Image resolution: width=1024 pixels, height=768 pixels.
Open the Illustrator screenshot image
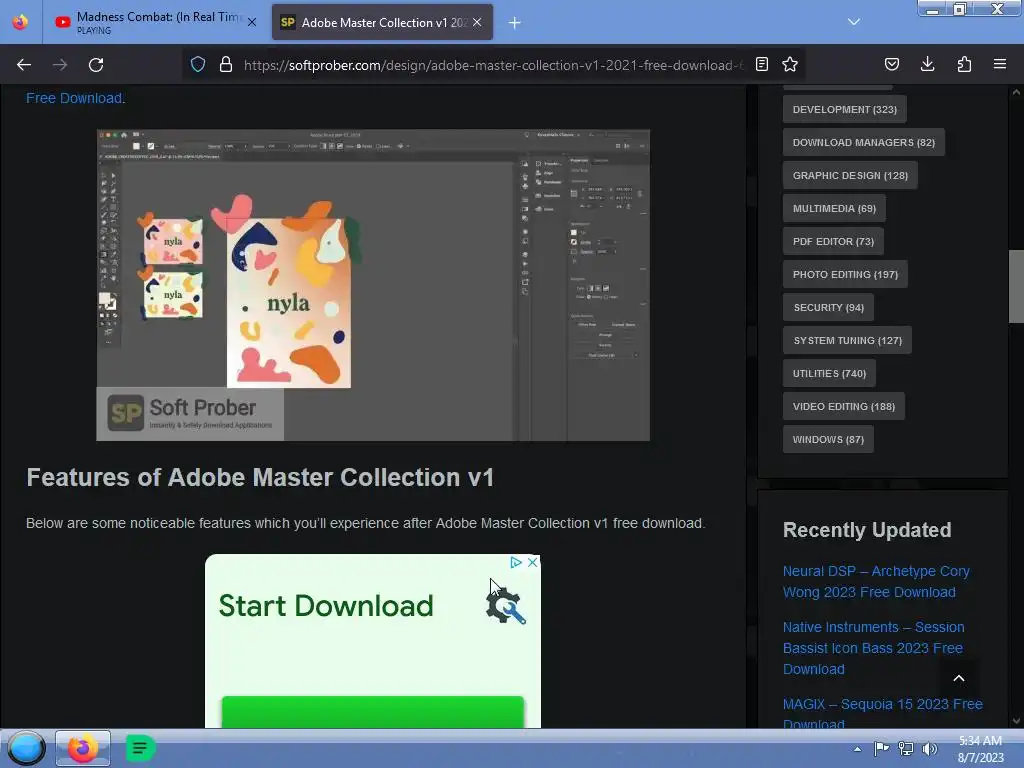(373, 285)
